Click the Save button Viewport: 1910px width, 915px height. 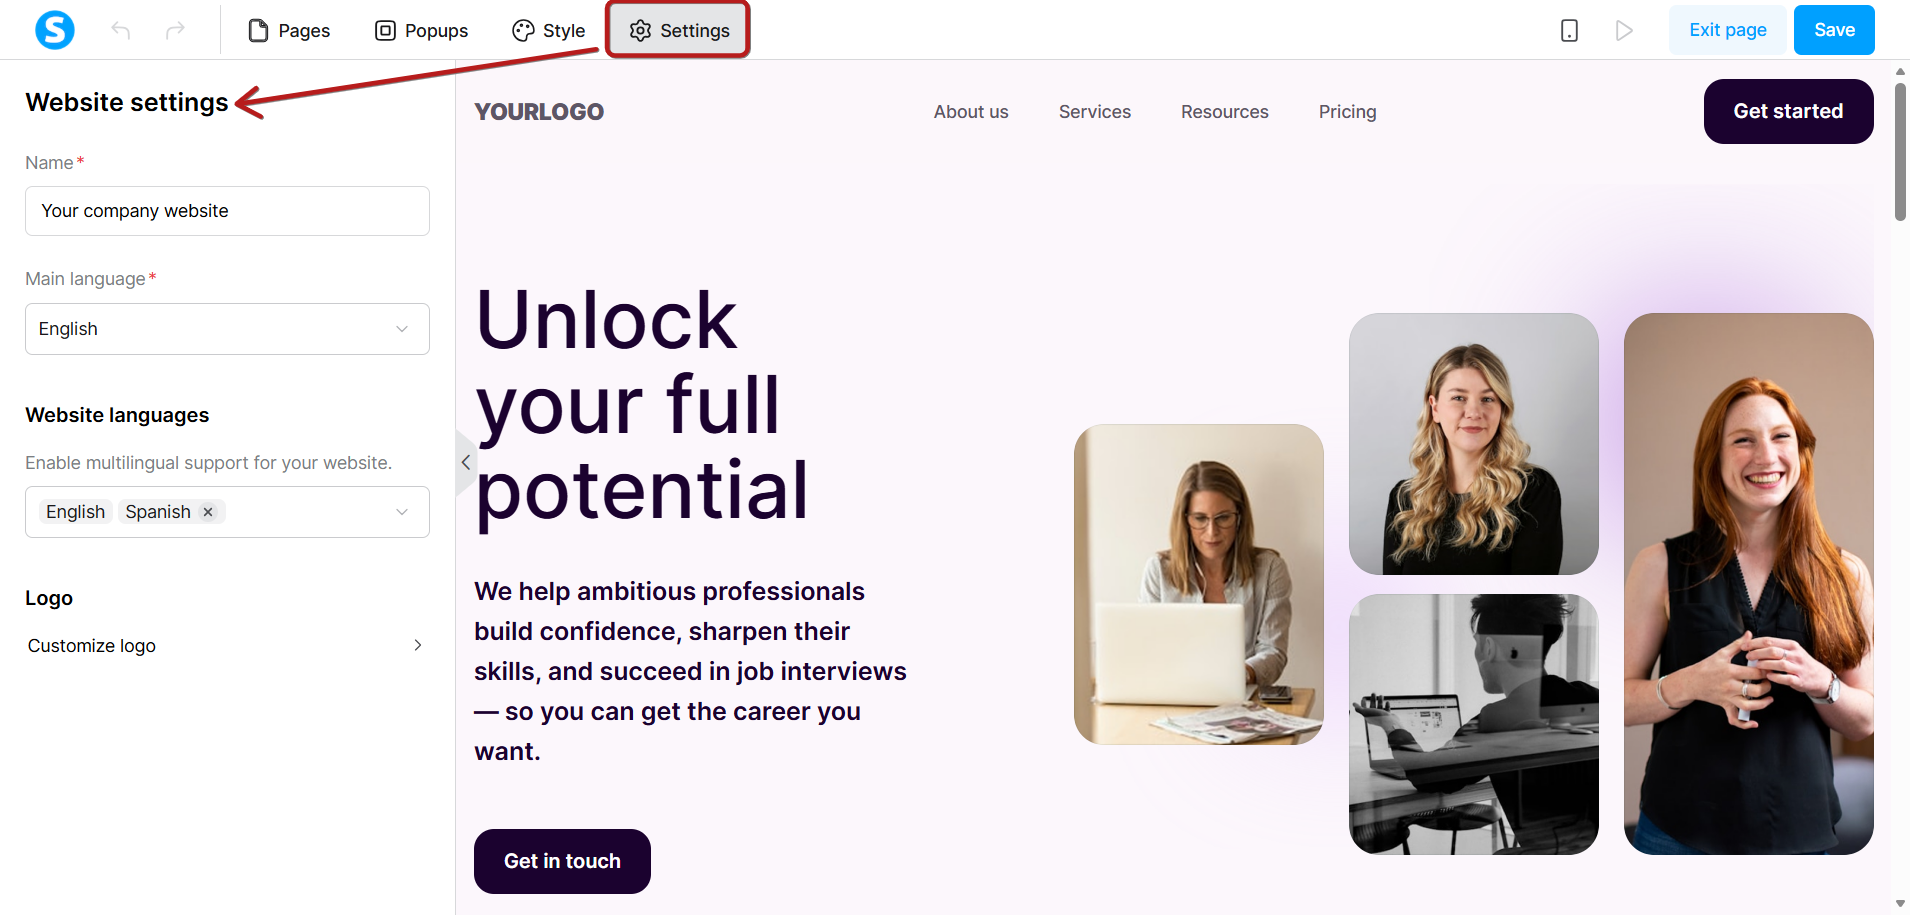(1834, 30)
